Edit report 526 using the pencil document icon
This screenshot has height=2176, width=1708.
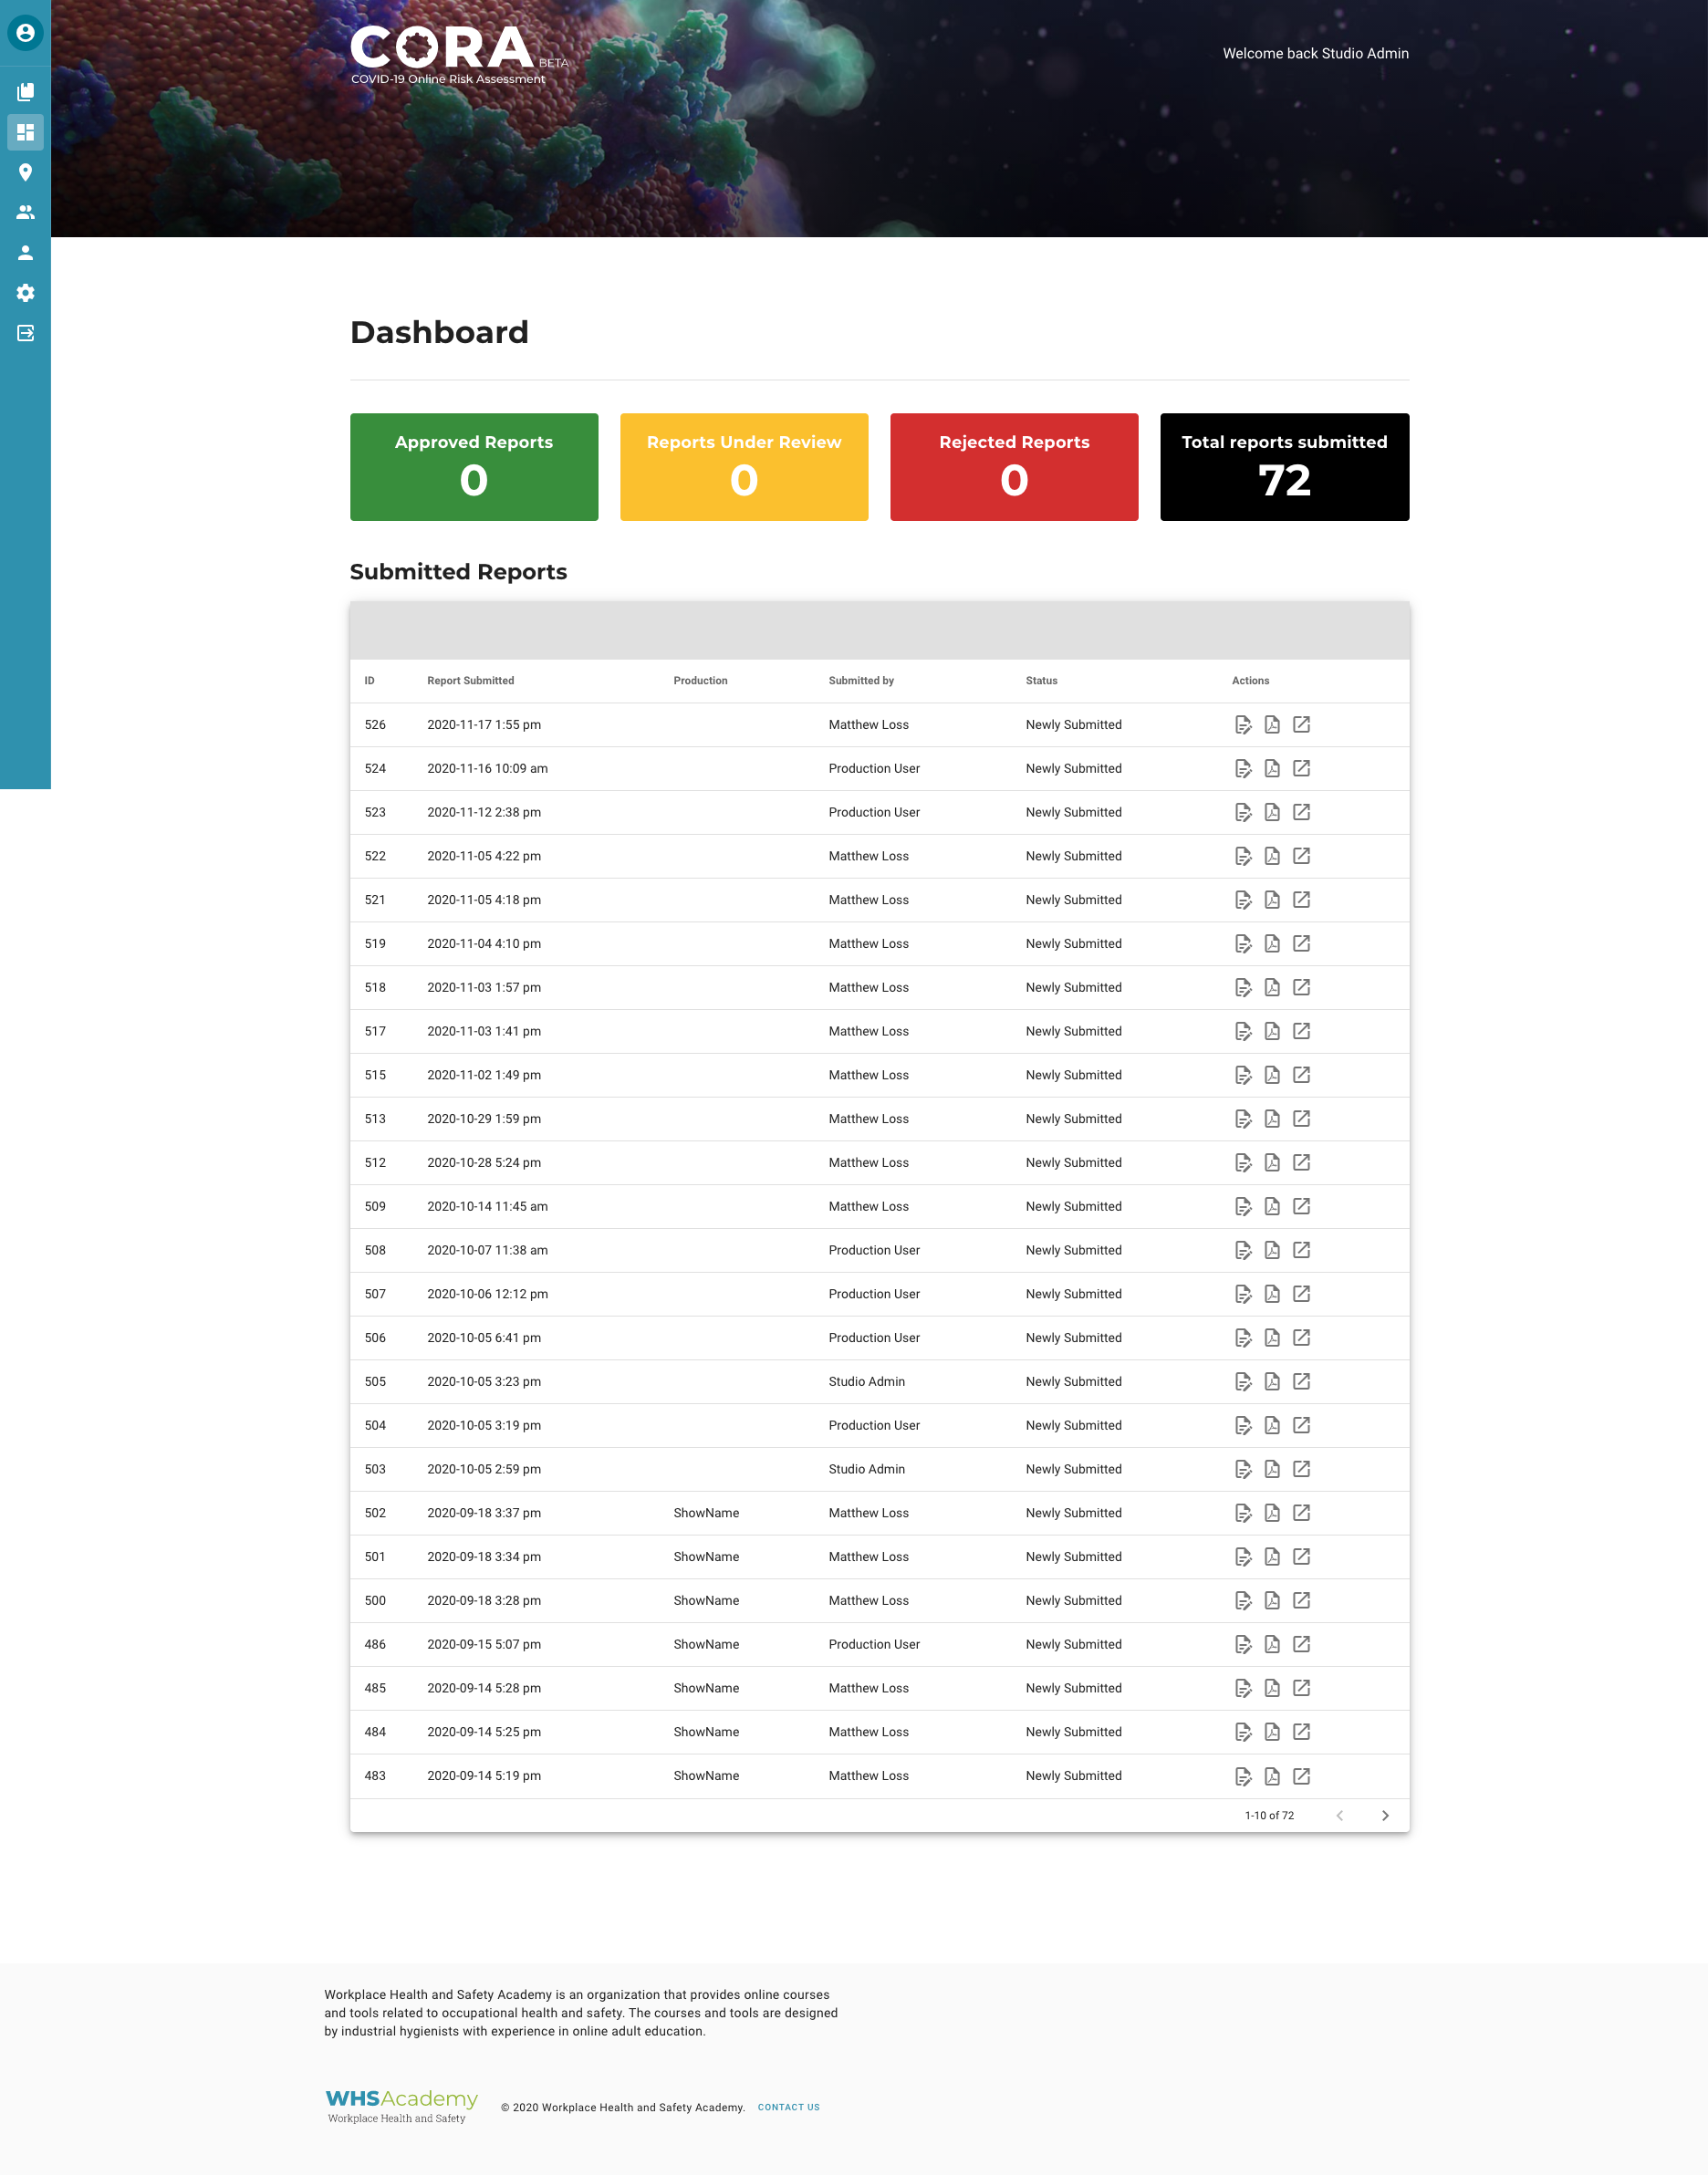click(1243, 725)
